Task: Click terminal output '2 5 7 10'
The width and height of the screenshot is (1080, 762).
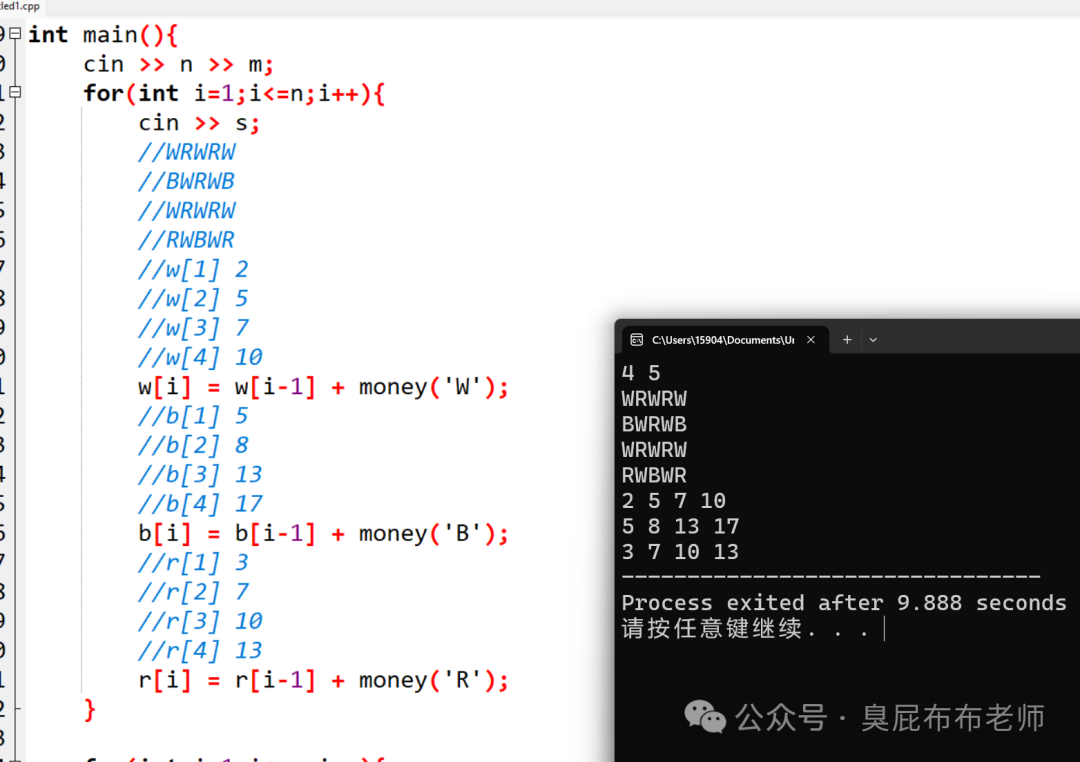Action: 673,501
